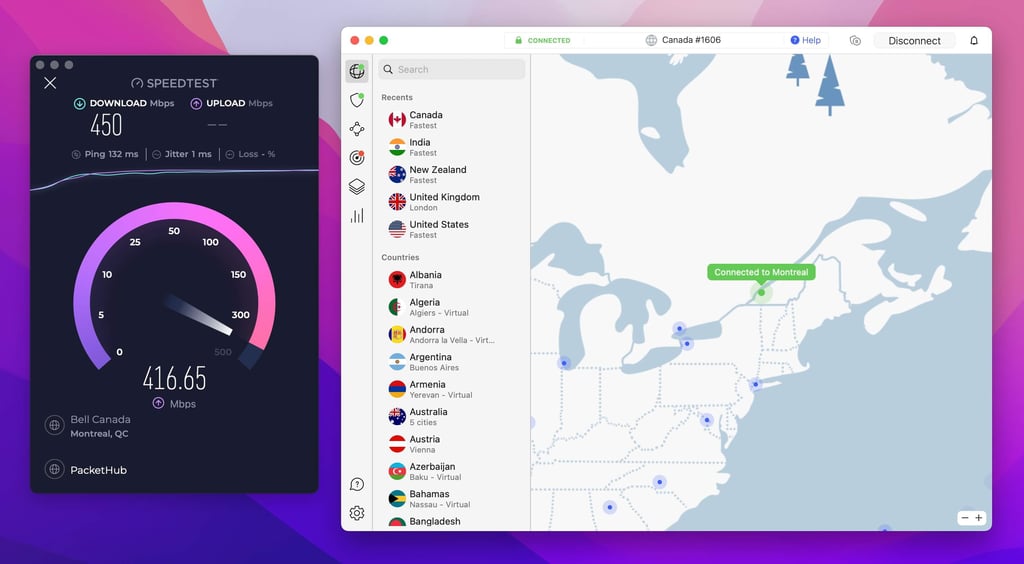This screenshot has height=564, width=1024.
Task: Click the SPEEDTEST logo title
Action: (x=174, y=83)
